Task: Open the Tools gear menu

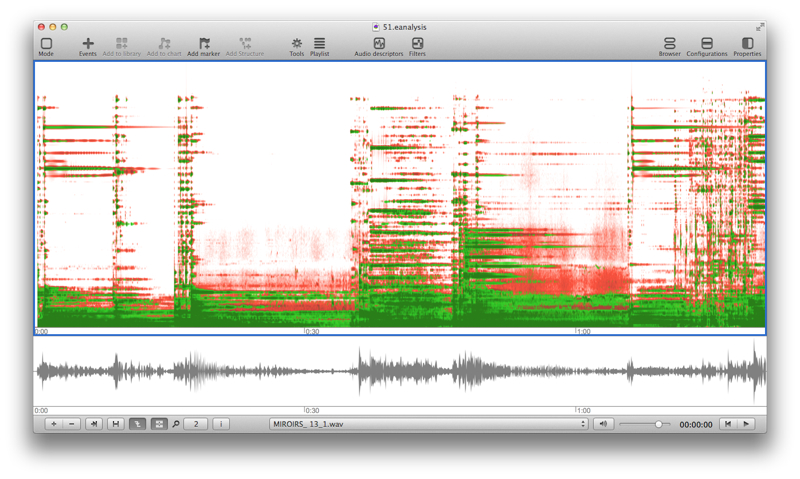Action: [x=296, y=43]
